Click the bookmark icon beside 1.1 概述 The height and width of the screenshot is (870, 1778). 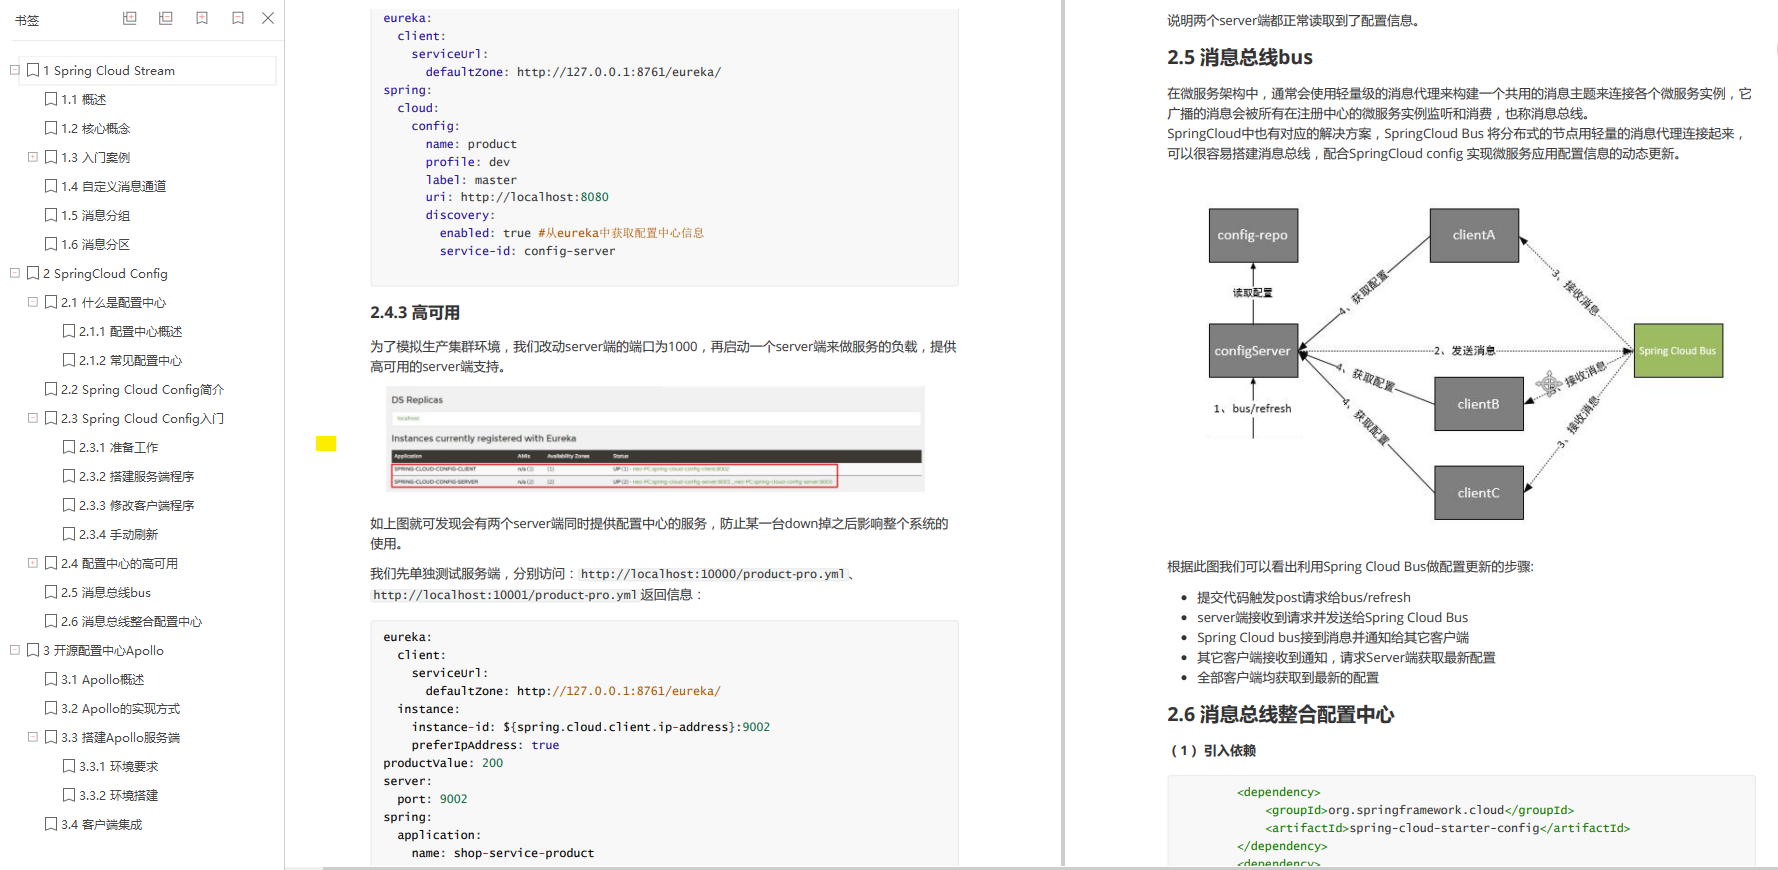click(51, 99)
